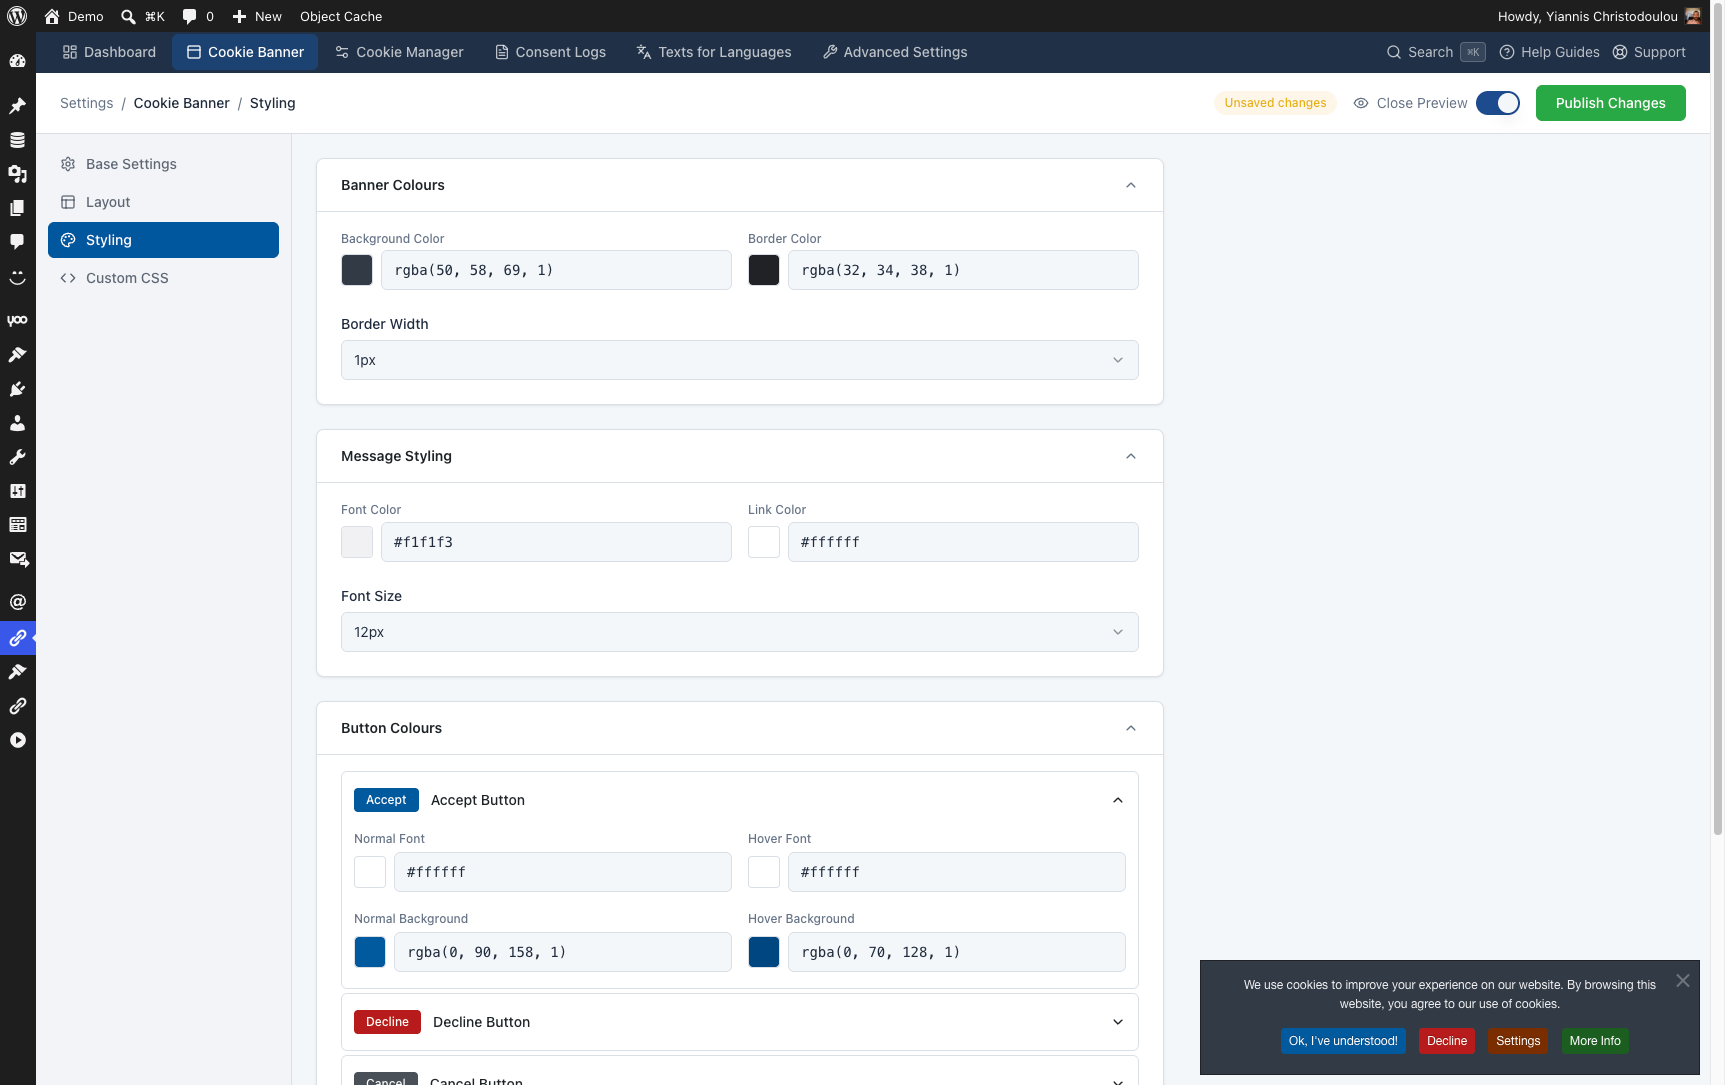Viewport: 1725px width, 1085px height.
Task: Click Settings in the breadcrumb
Action: tap(87, 103)
